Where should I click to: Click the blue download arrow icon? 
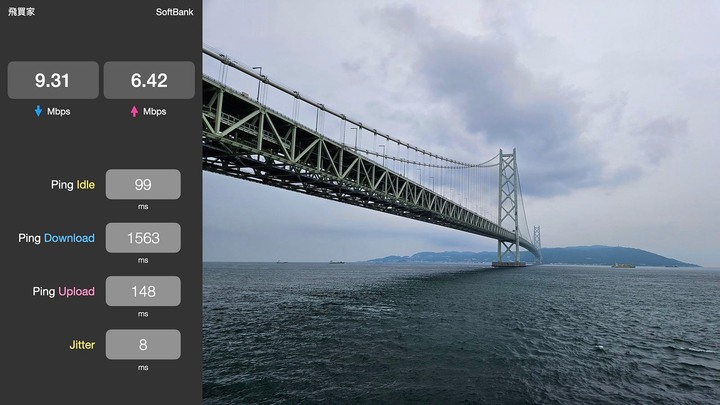click(x=38, y=111)
